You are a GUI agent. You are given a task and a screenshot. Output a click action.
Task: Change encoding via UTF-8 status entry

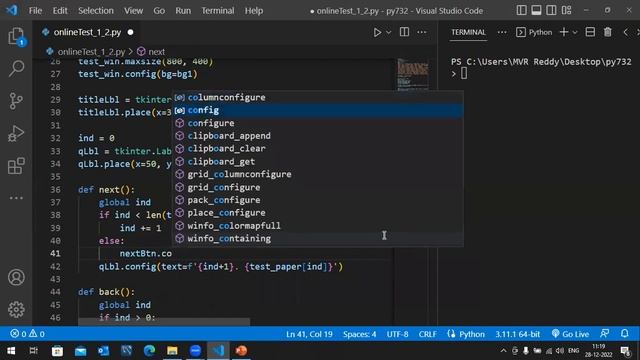coord(397,334)
